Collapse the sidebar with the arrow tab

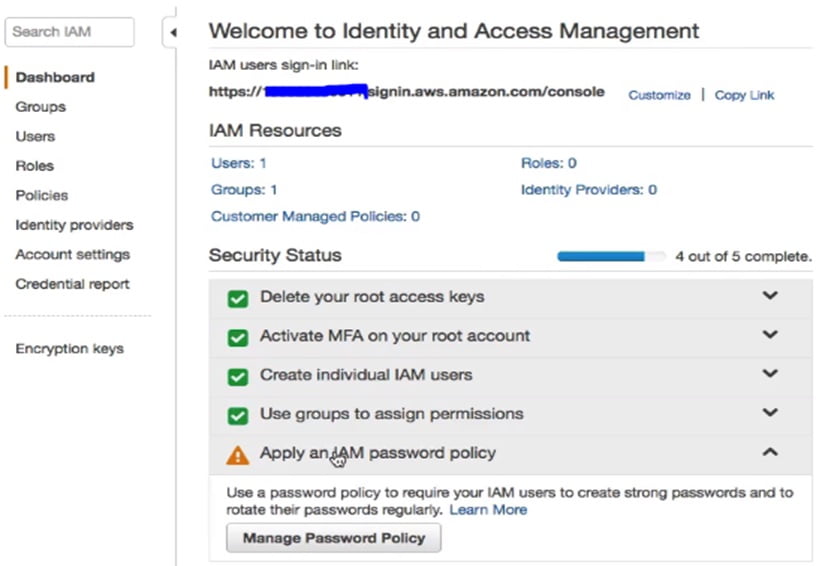pyautogui.click(x=170, y=32)
